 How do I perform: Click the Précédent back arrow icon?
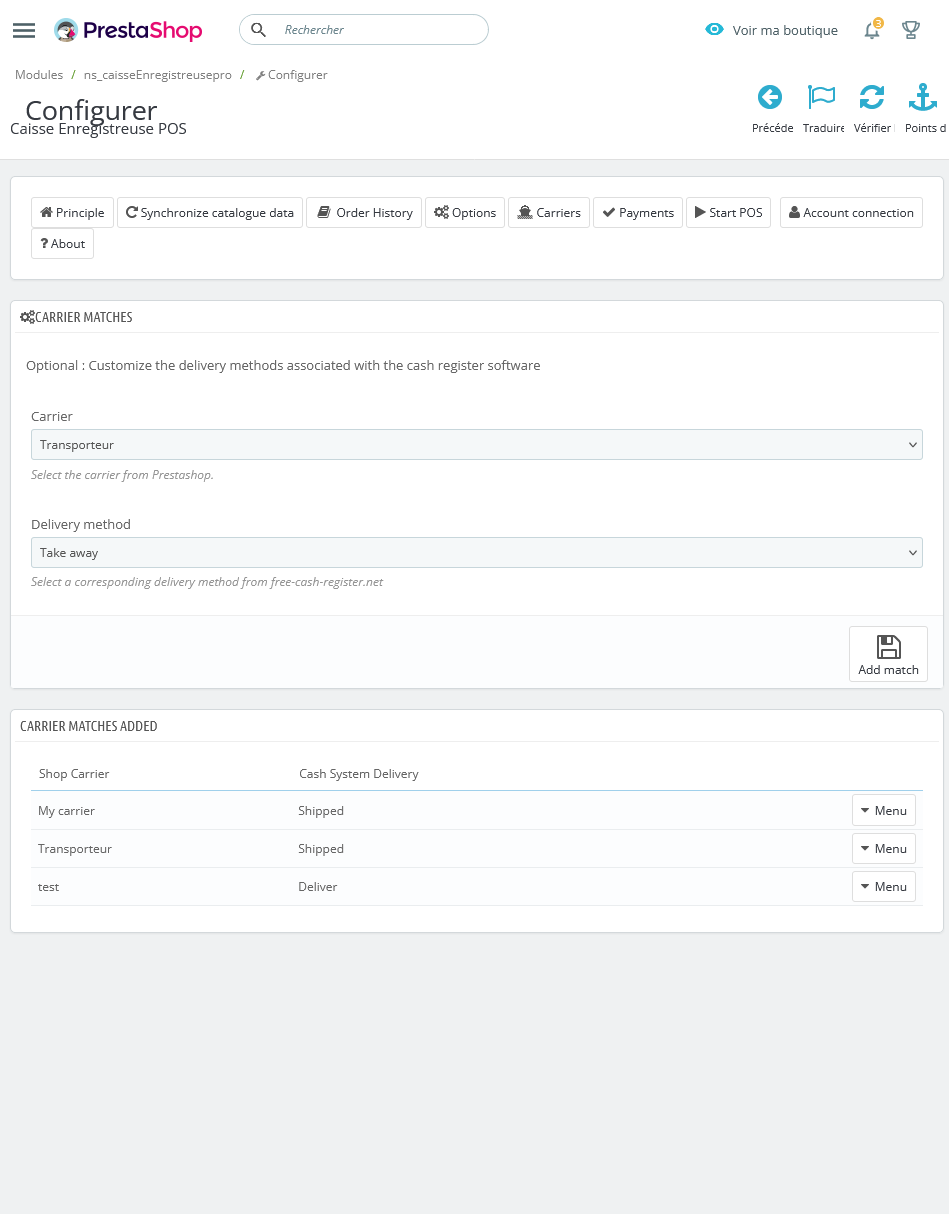click(770, 97)
